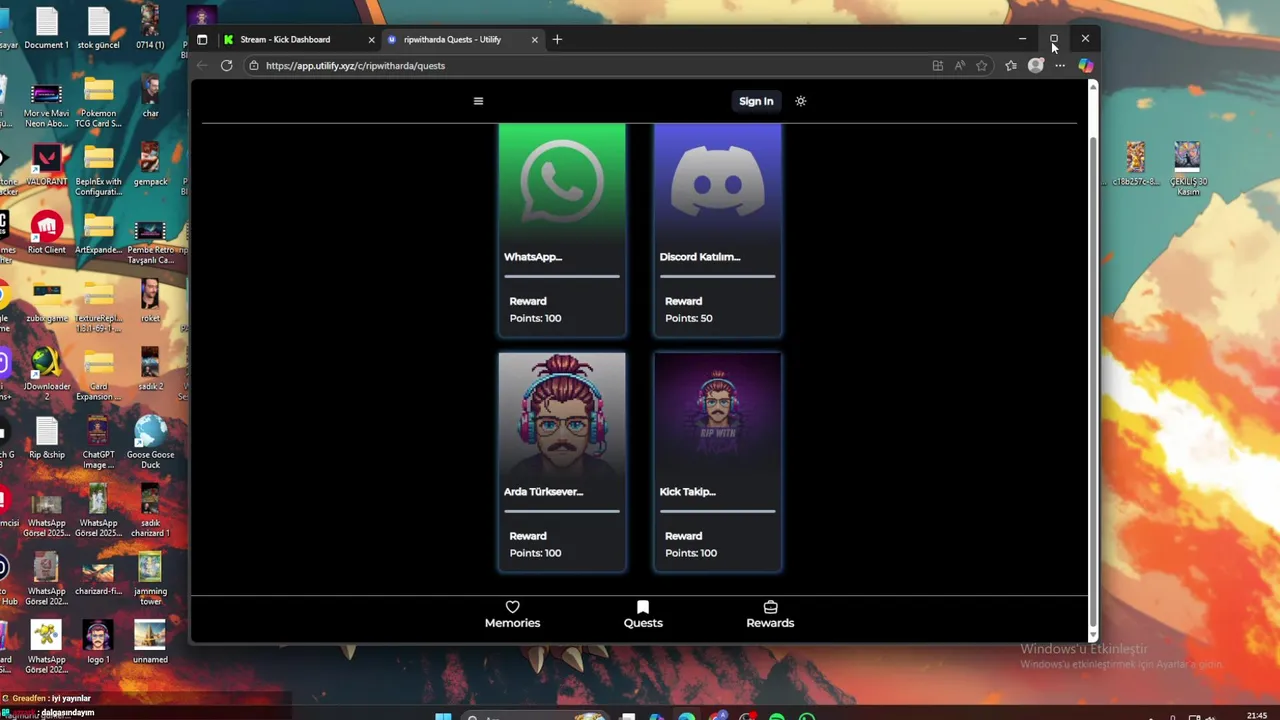
Task: Click the Sign In button
Action: 756,101
